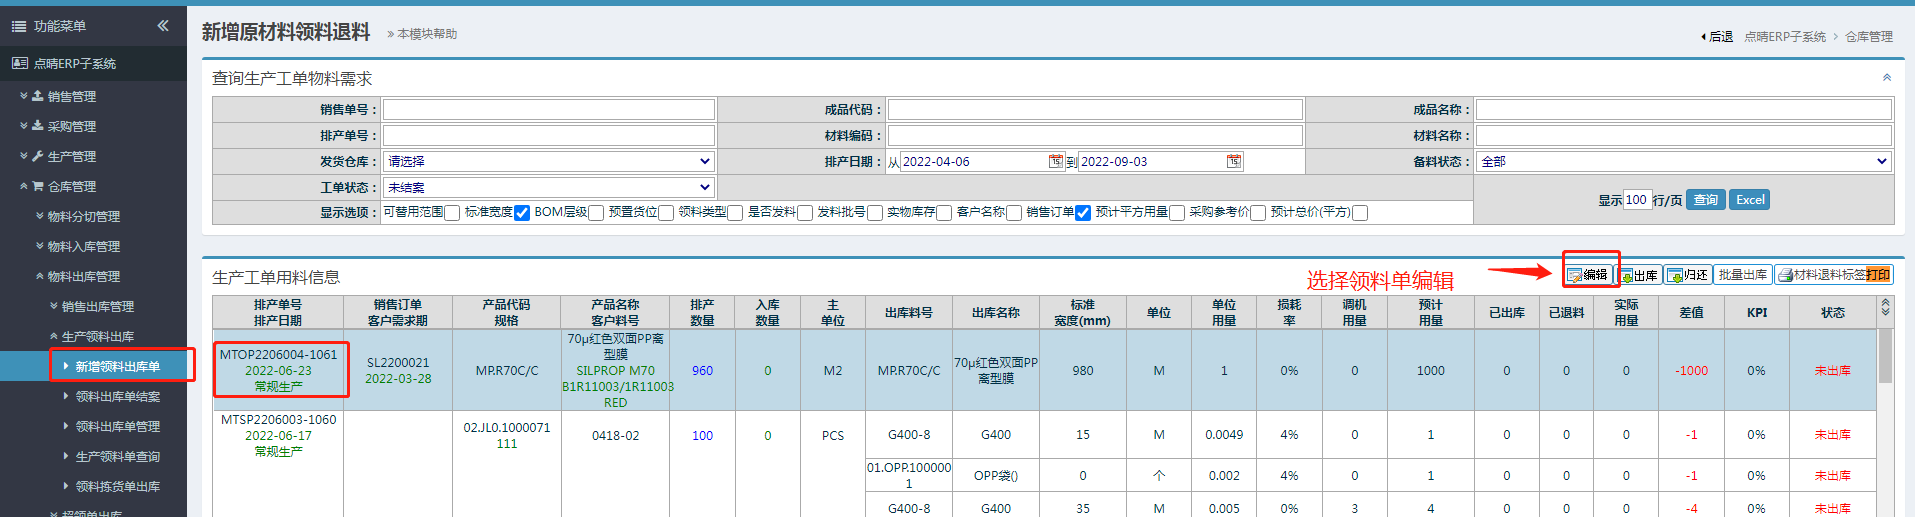
Task: Click the 查询 search button
Action: coord(1705,200)
